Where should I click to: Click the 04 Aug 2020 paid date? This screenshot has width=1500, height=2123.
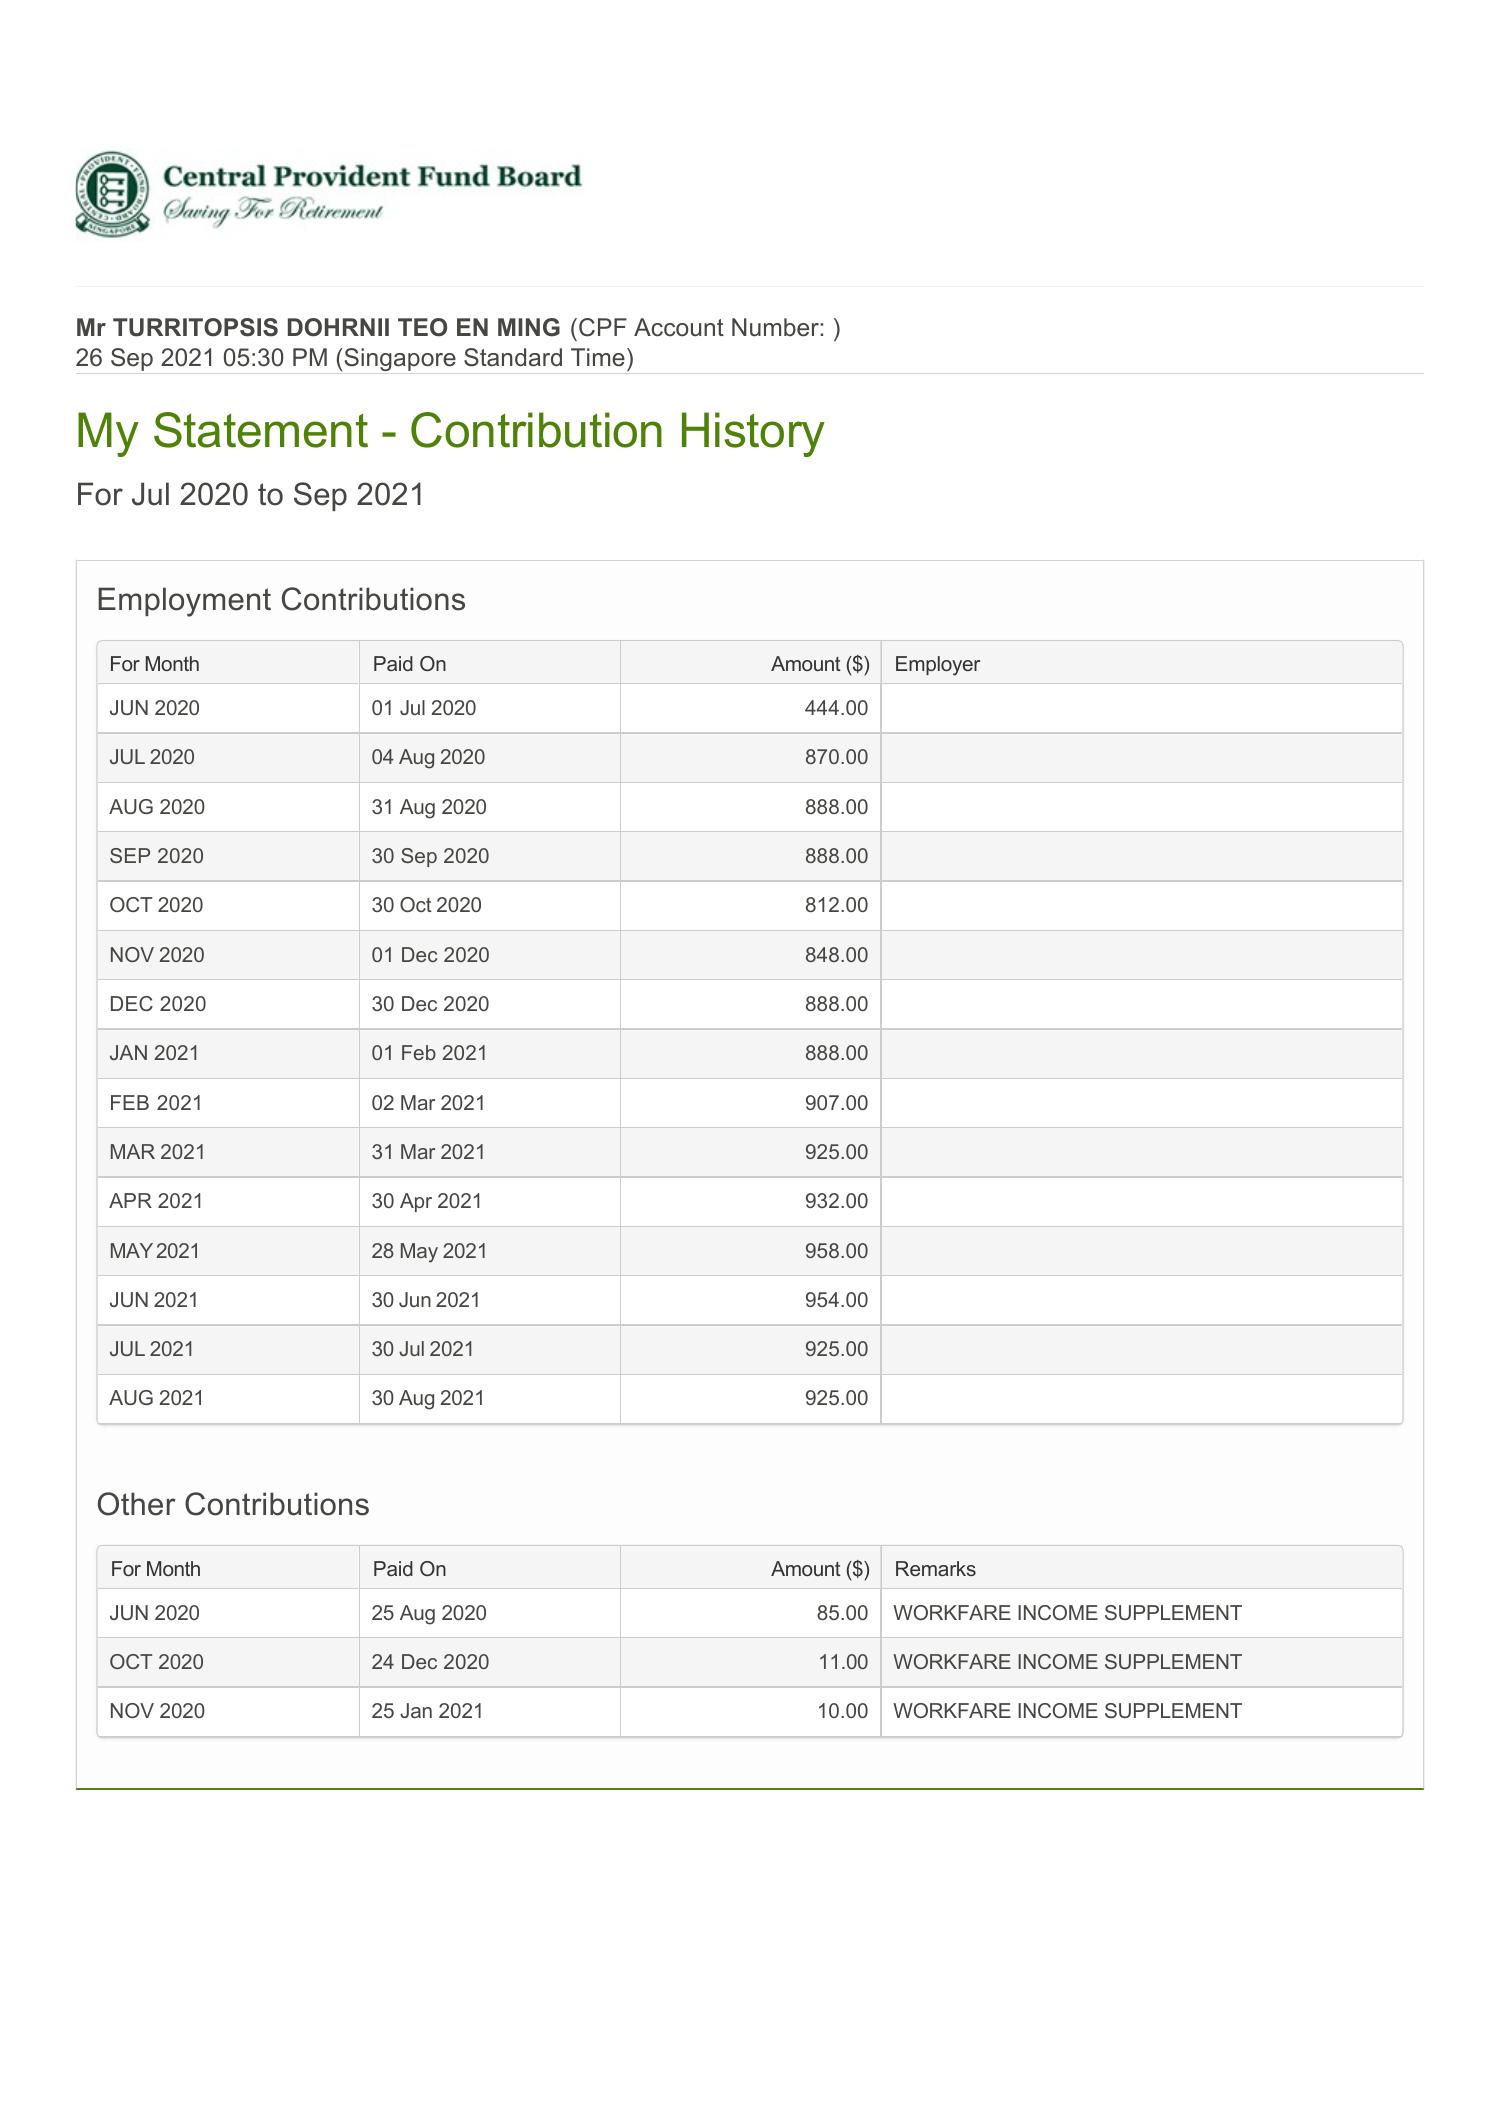(428, 757)
